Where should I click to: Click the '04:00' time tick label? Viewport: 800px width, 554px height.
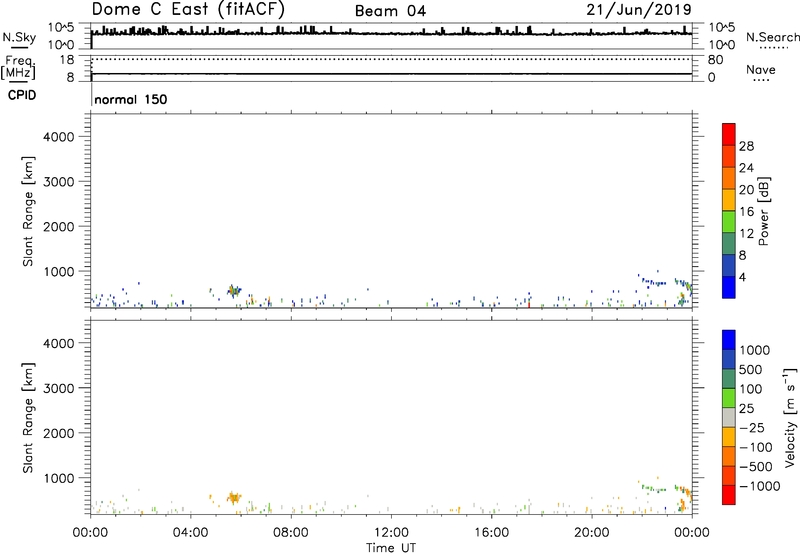(190, 533)
